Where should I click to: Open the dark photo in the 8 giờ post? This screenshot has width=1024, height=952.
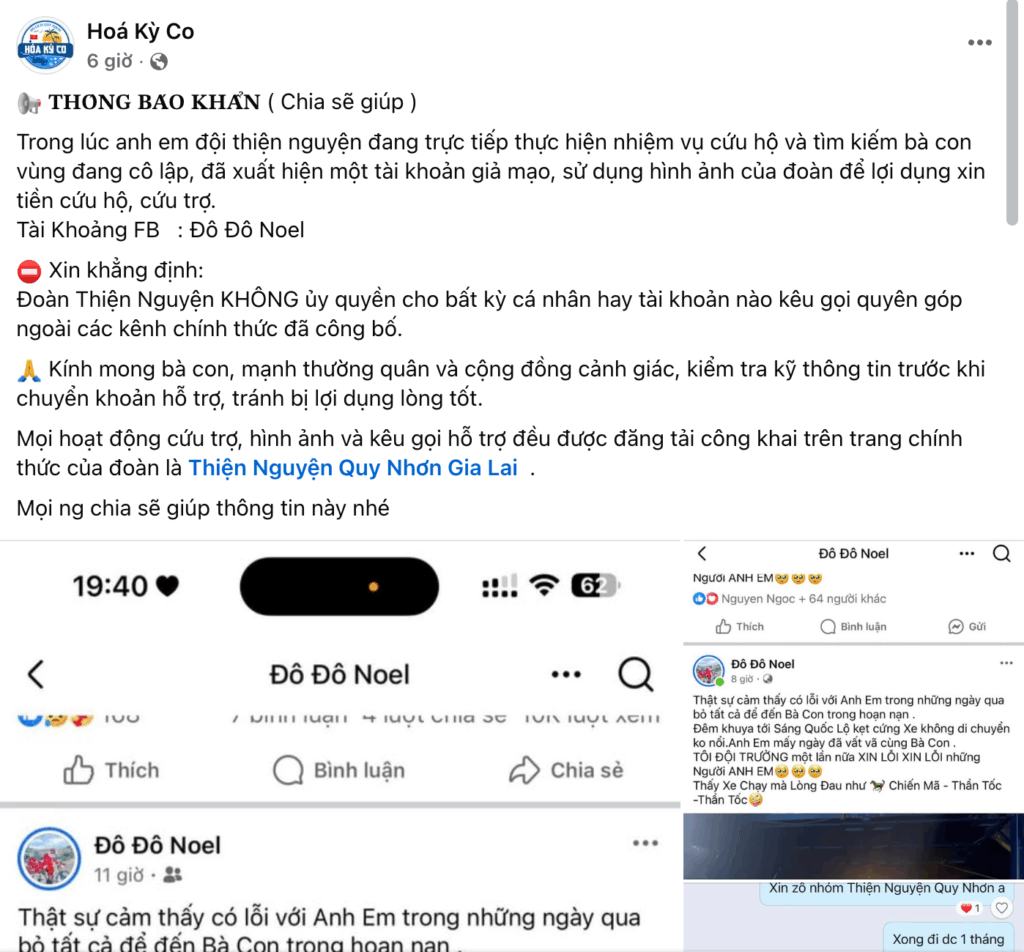853,846
